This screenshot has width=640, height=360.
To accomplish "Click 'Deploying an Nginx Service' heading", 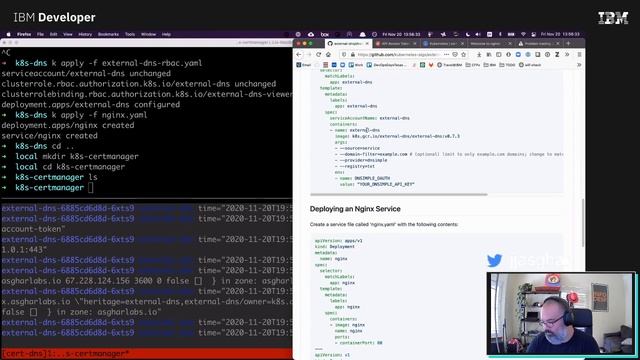I will tap(355, 209).
